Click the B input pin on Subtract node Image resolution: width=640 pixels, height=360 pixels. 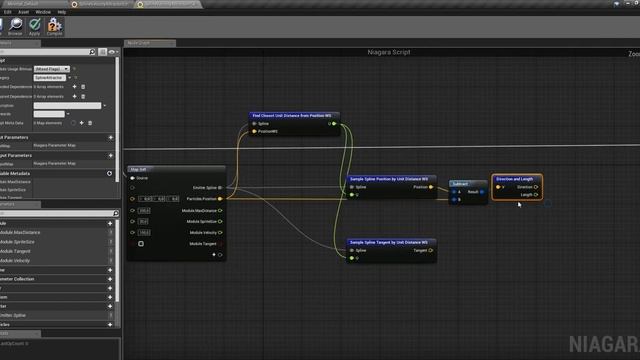click(454, 200)
